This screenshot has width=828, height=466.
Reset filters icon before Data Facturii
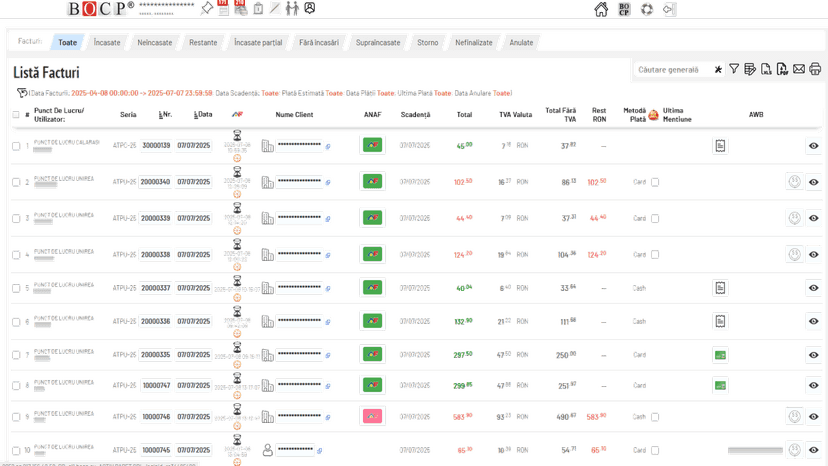tap(22, 93)
